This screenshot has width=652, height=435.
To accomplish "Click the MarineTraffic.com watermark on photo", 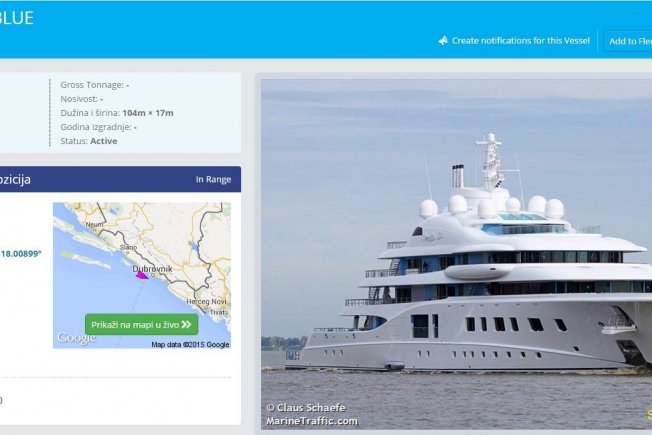I will click(312, 421).
